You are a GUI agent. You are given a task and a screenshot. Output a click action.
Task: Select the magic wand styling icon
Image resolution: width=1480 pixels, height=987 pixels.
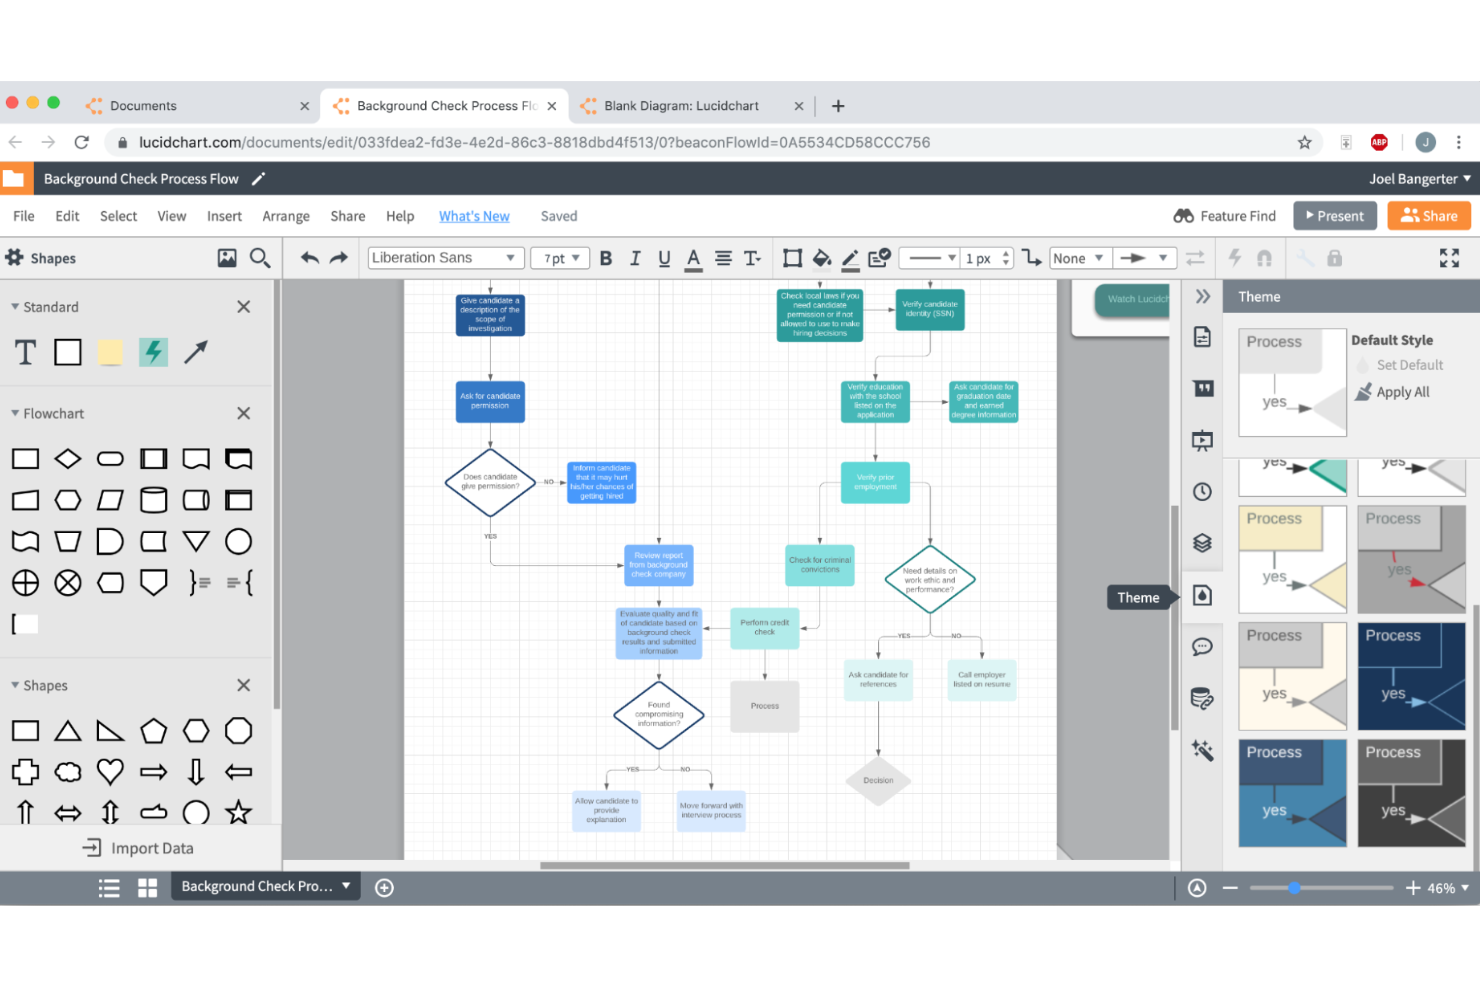(x=1203, y=749)
